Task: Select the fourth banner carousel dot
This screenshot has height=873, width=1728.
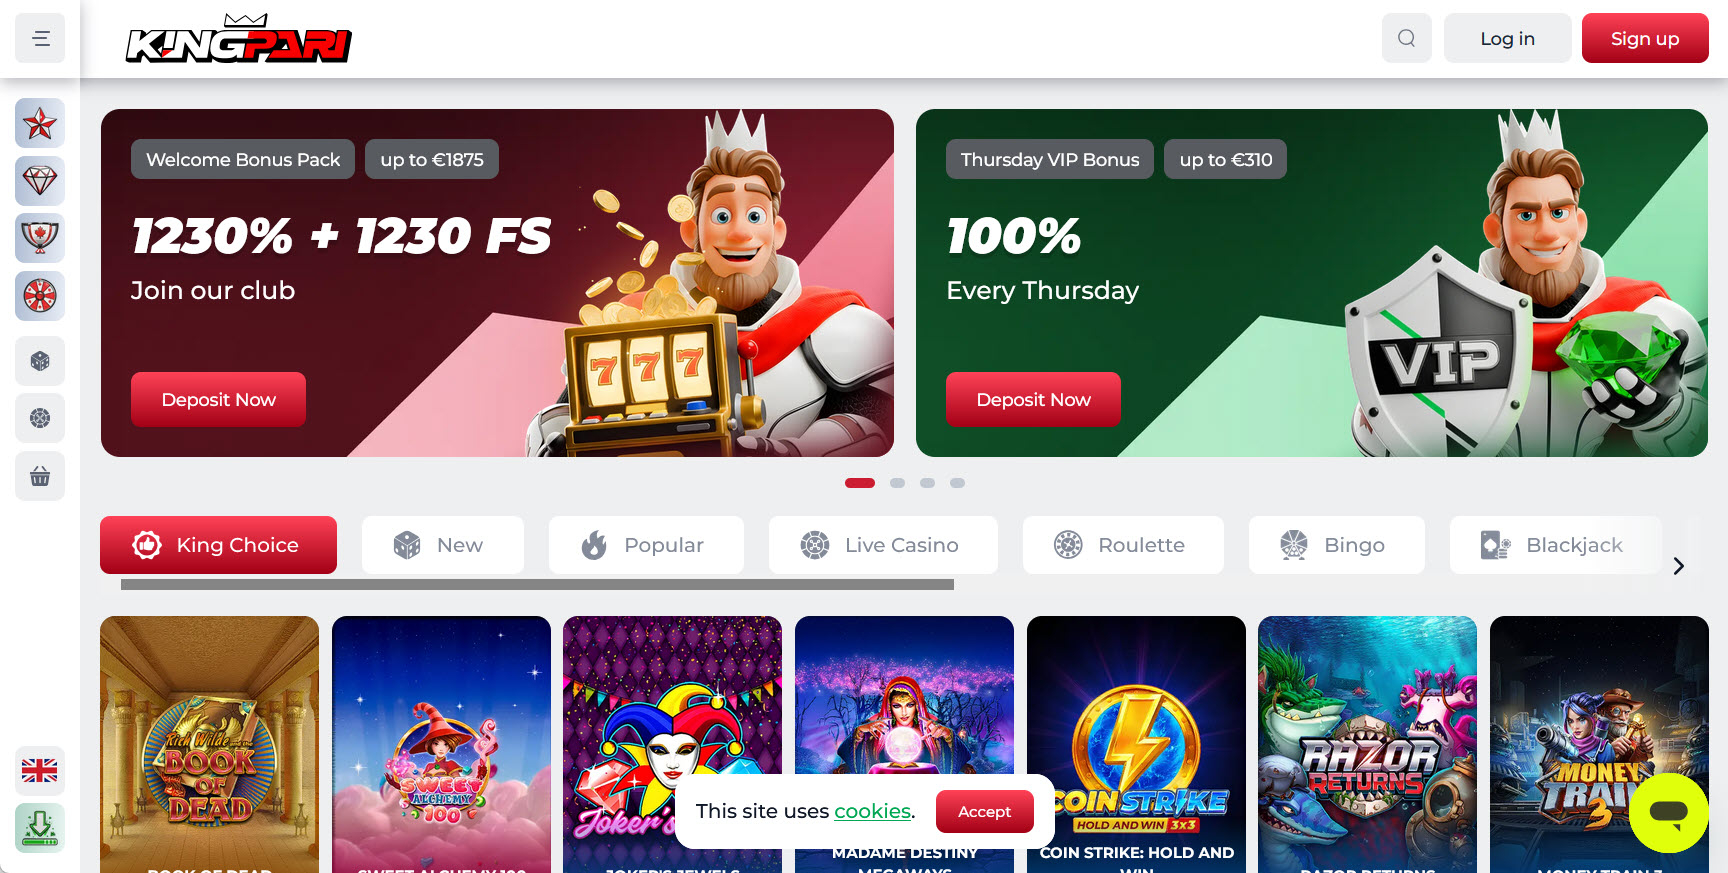Action: (957, 483)
